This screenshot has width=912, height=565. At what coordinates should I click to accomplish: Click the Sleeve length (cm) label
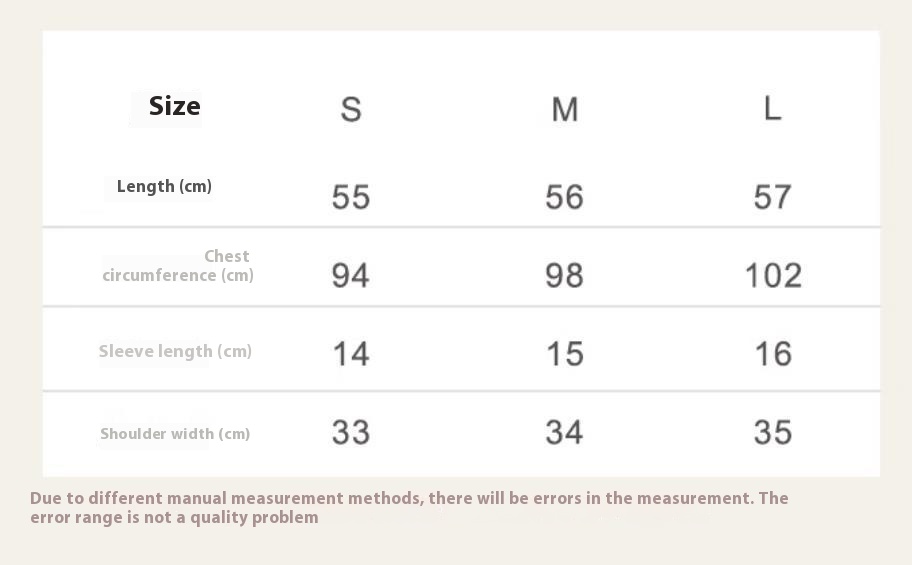[x=175, y=351]
